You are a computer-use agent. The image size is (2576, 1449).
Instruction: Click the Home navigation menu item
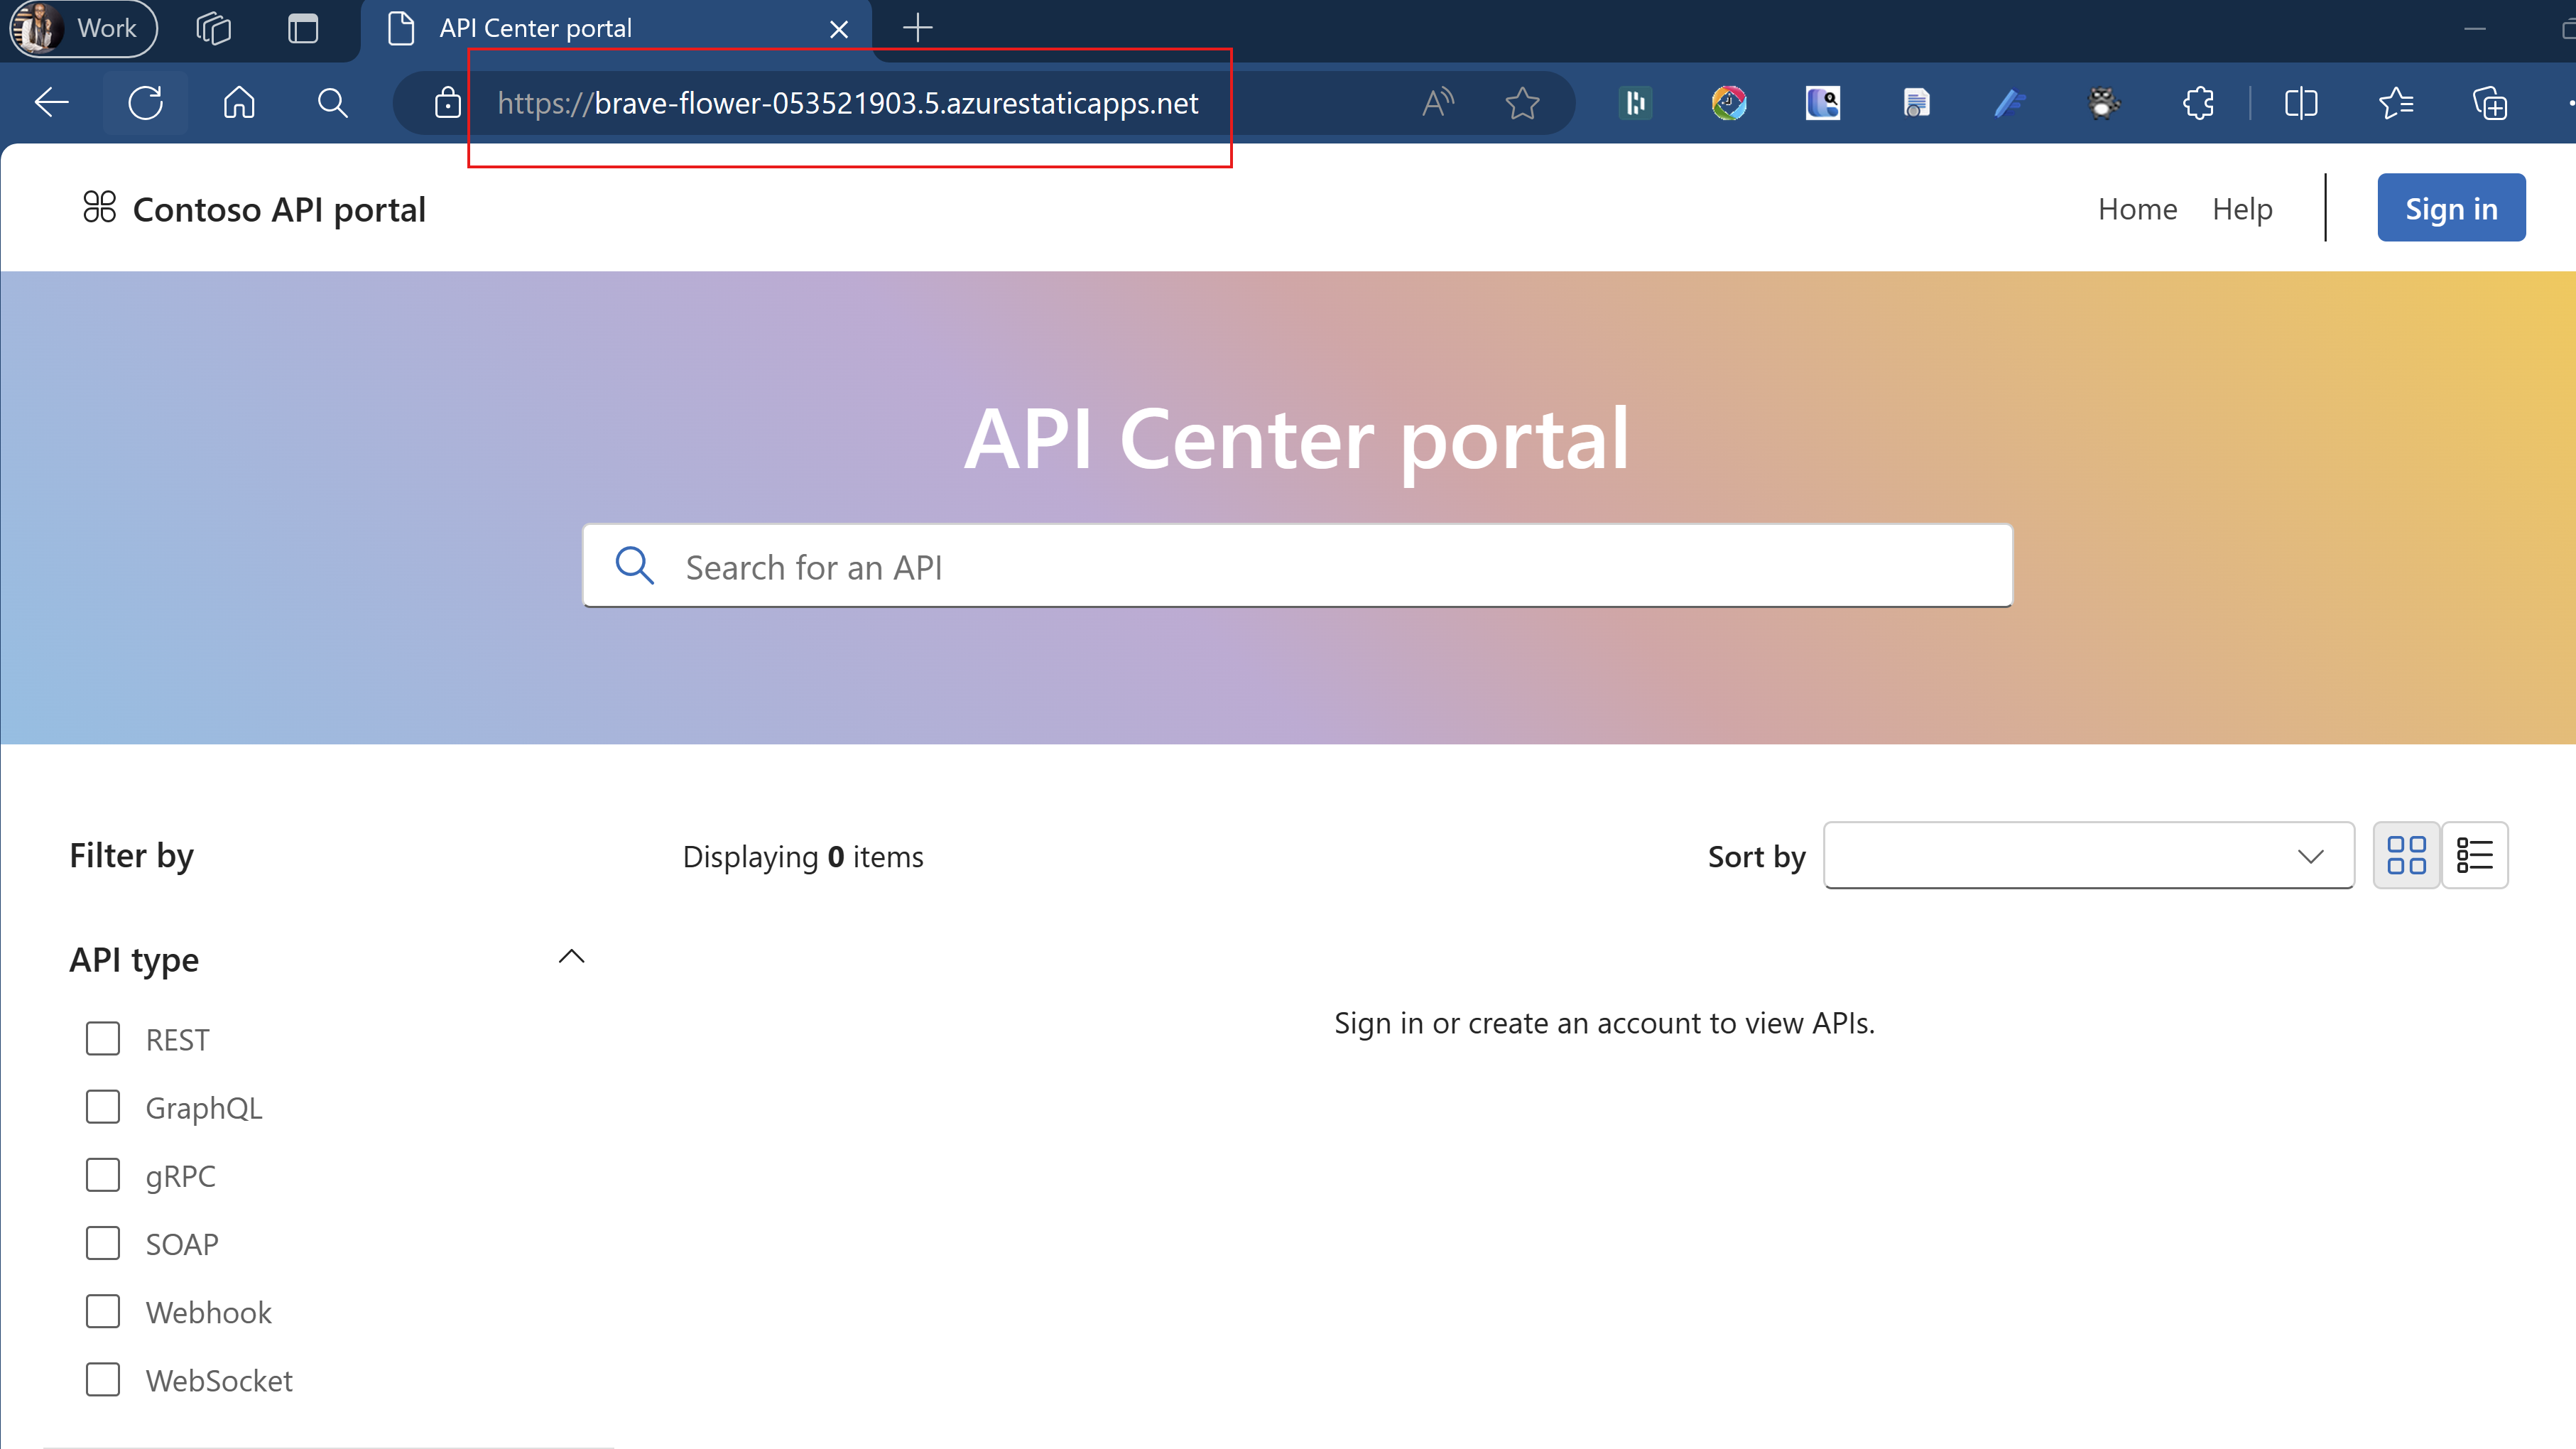2137,207
